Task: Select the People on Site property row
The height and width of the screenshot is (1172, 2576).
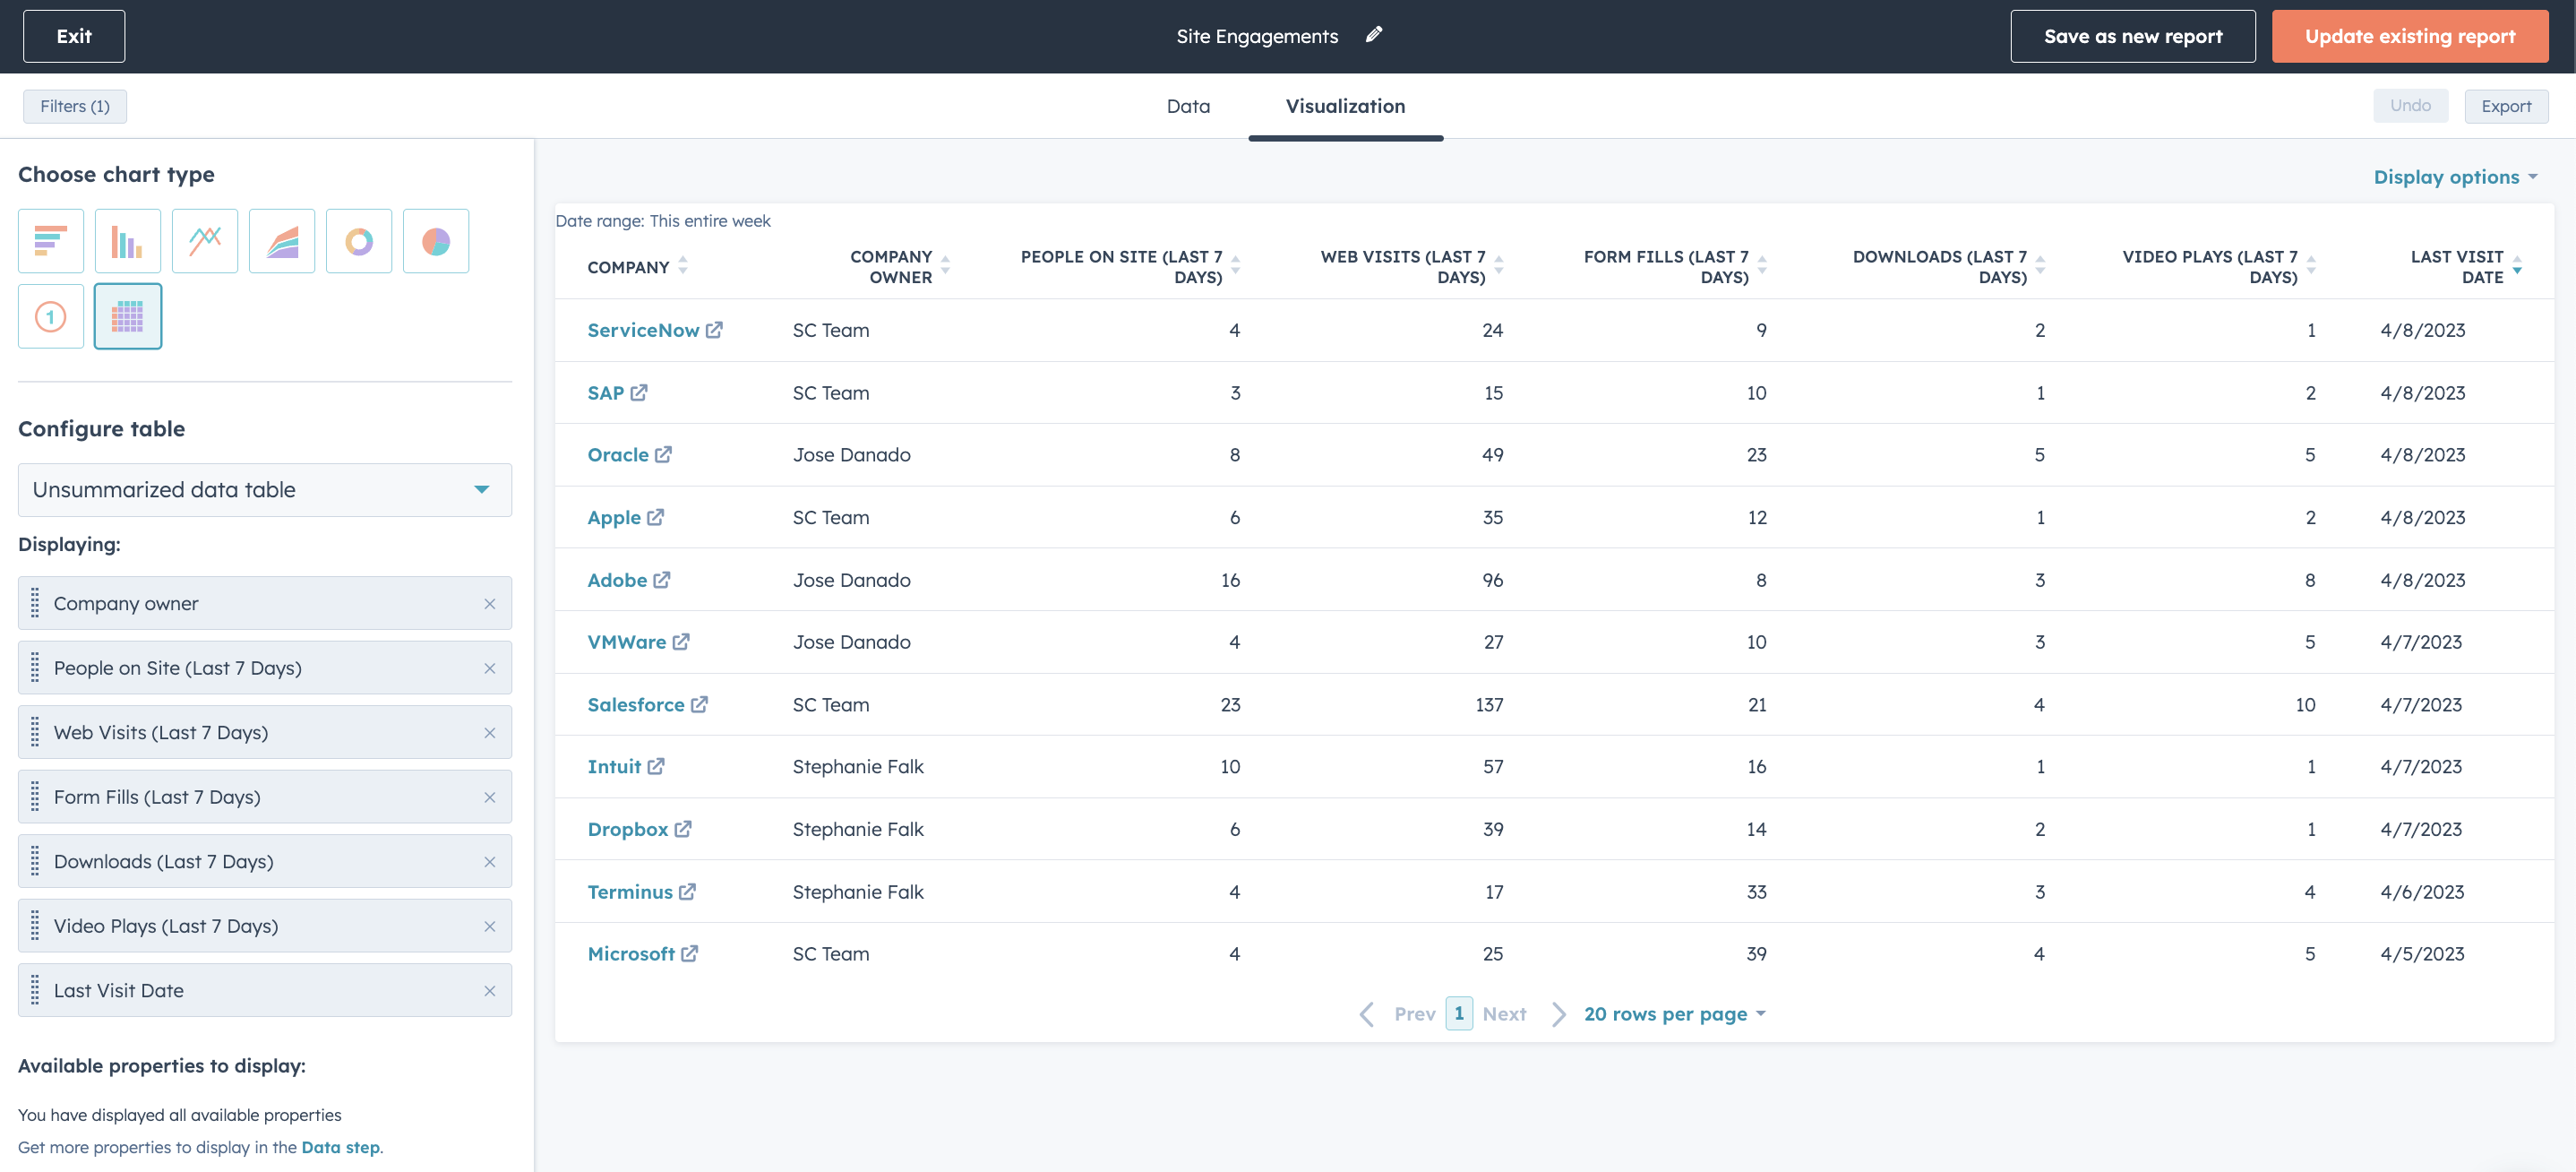Action: coord(265,668)
